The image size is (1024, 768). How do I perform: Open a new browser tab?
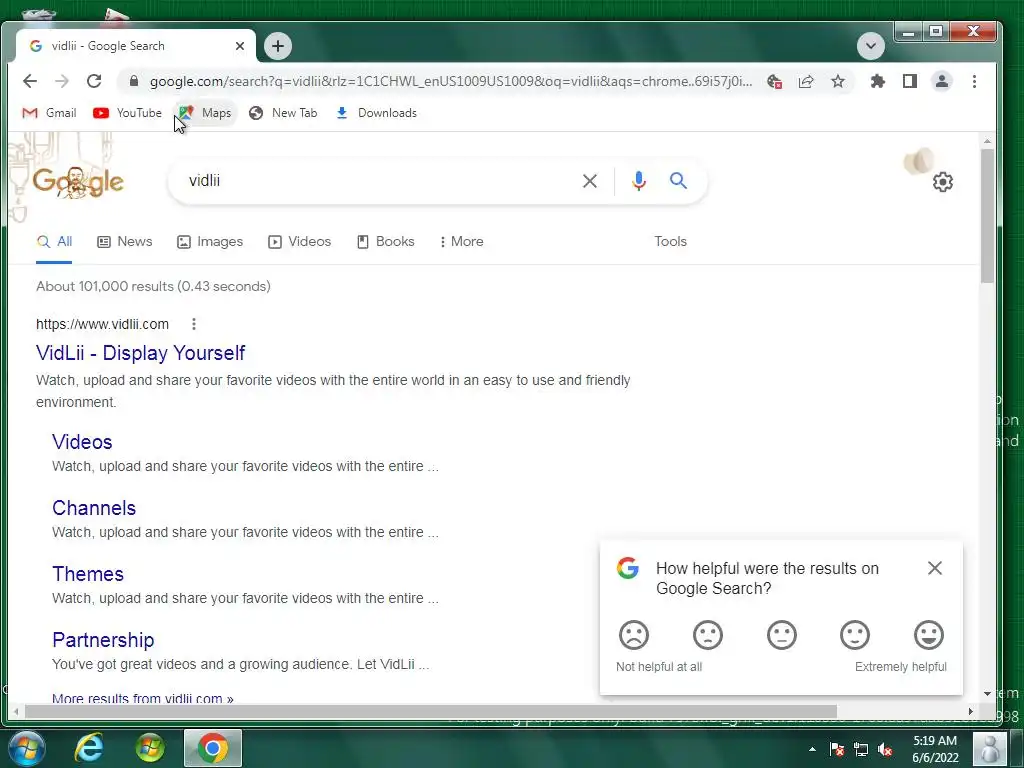coord(278,46)
